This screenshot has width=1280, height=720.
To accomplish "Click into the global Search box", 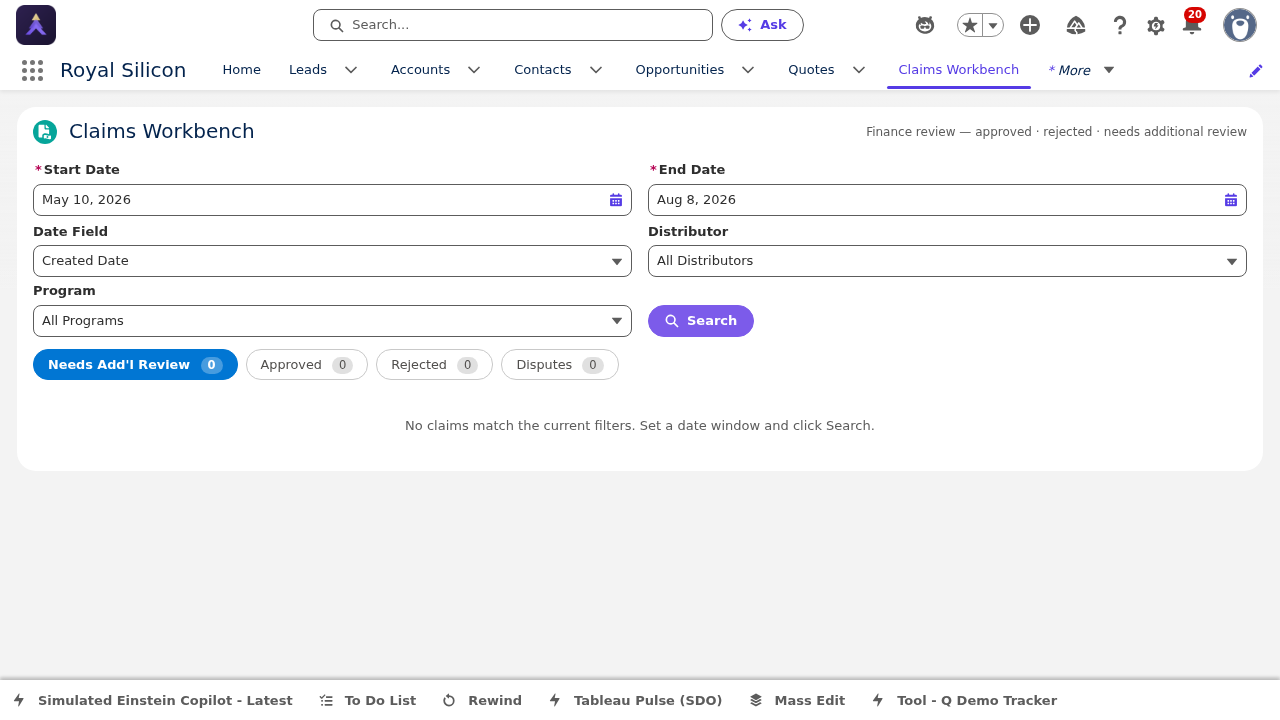I will pyautogui.click(x=513, y=25).
